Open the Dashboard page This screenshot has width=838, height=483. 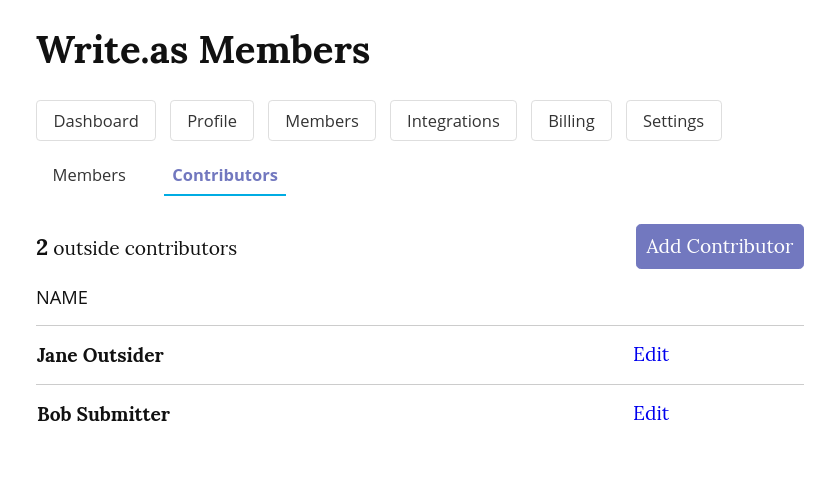tap(96, 121)
